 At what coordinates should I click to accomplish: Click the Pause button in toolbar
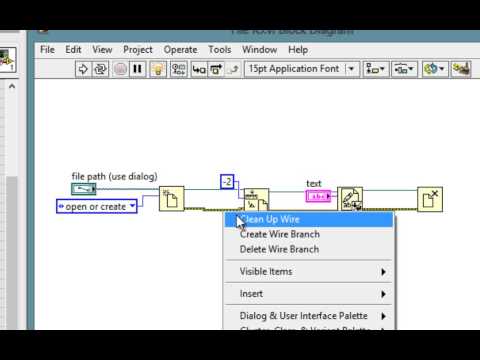point(137,69)
